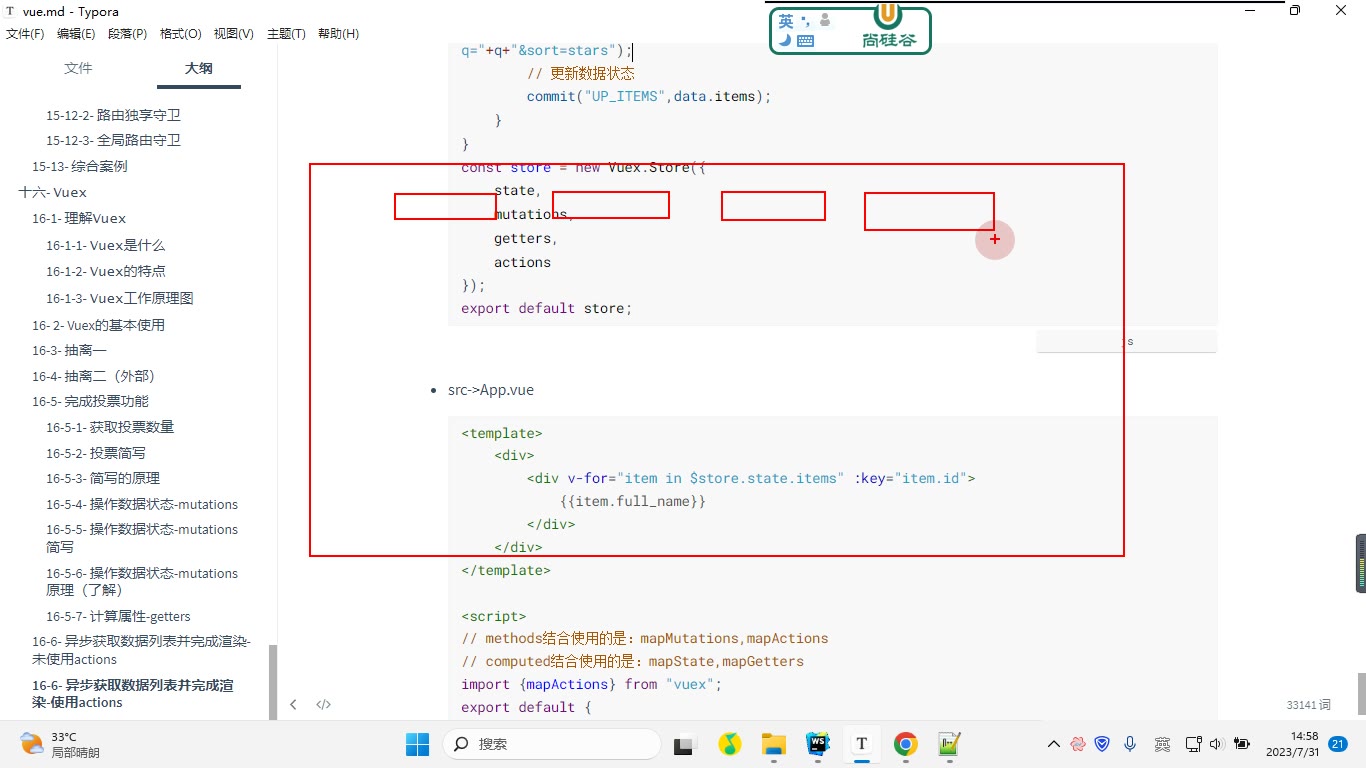Collapse sidebar with the left arrow icon

pyautogui.click(x=293, y=704)
